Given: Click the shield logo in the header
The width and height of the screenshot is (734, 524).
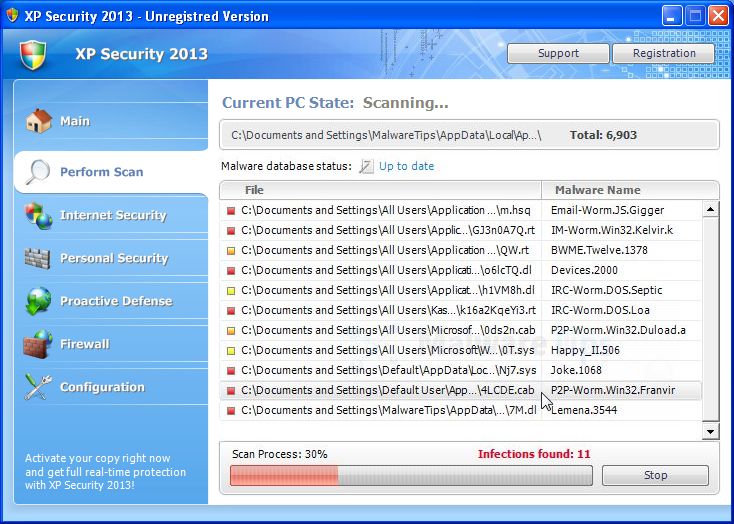Looking at the screenshot, I should point(34,54).
